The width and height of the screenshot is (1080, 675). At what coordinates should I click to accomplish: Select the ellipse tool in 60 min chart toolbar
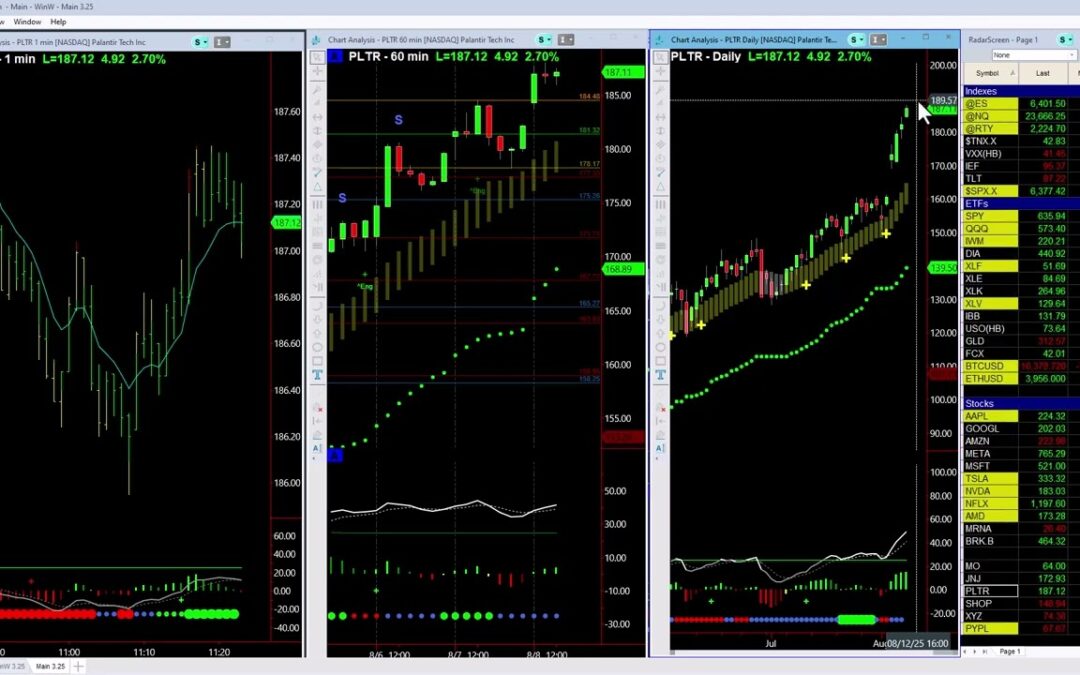click(x=317, y=347)
